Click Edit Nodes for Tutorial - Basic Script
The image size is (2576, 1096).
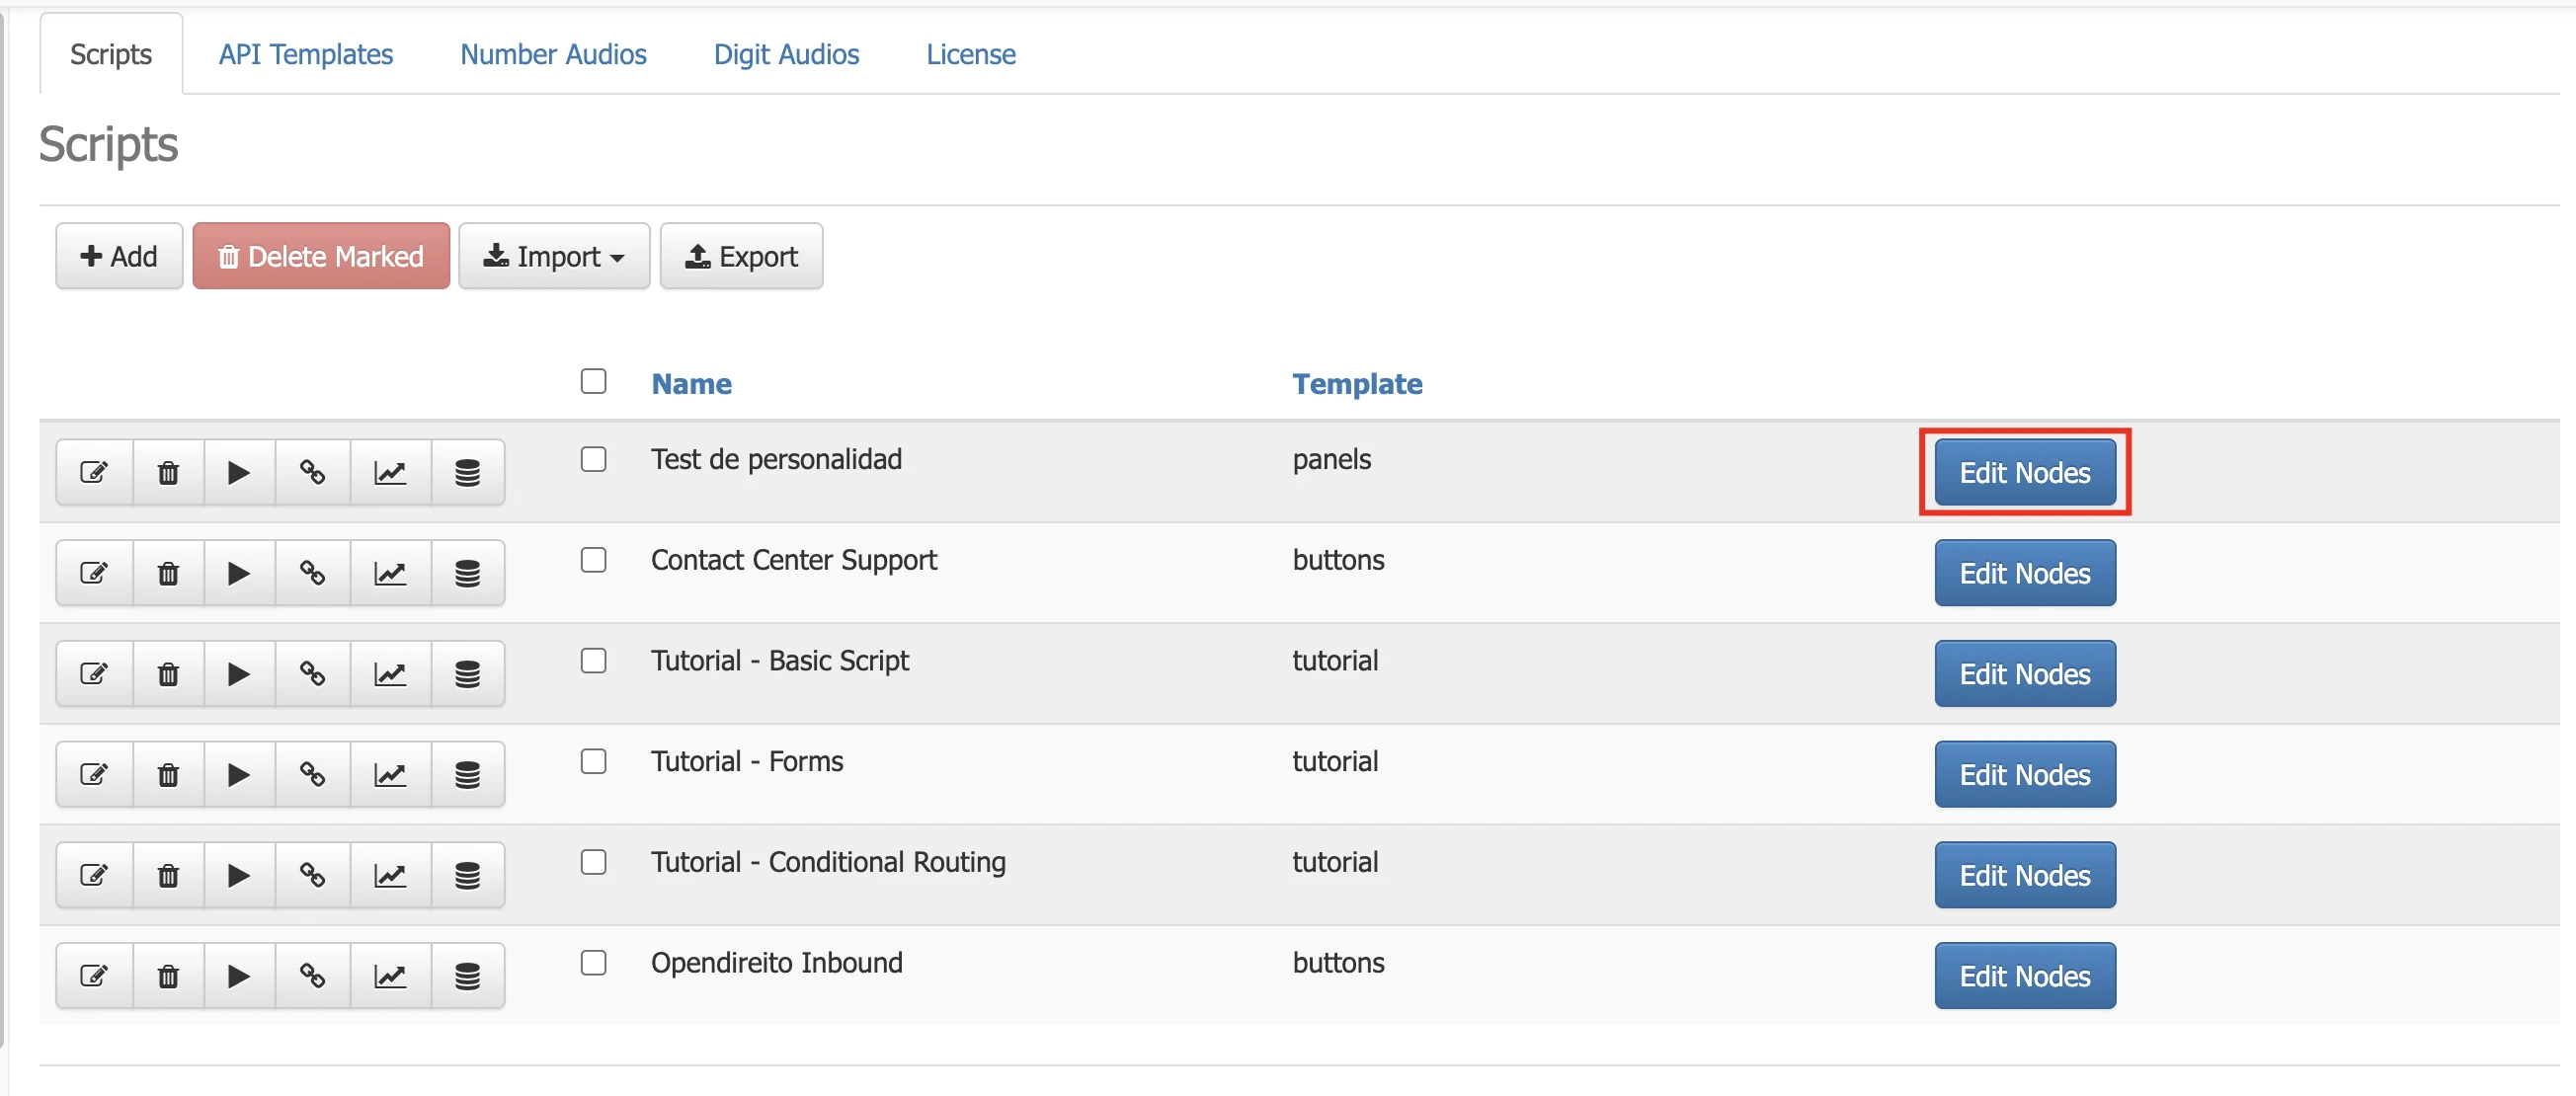[2024, 674]
